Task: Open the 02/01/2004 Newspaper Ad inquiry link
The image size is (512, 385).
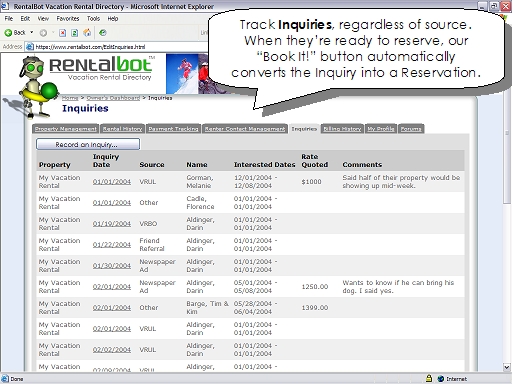Action: coord(112,287)
